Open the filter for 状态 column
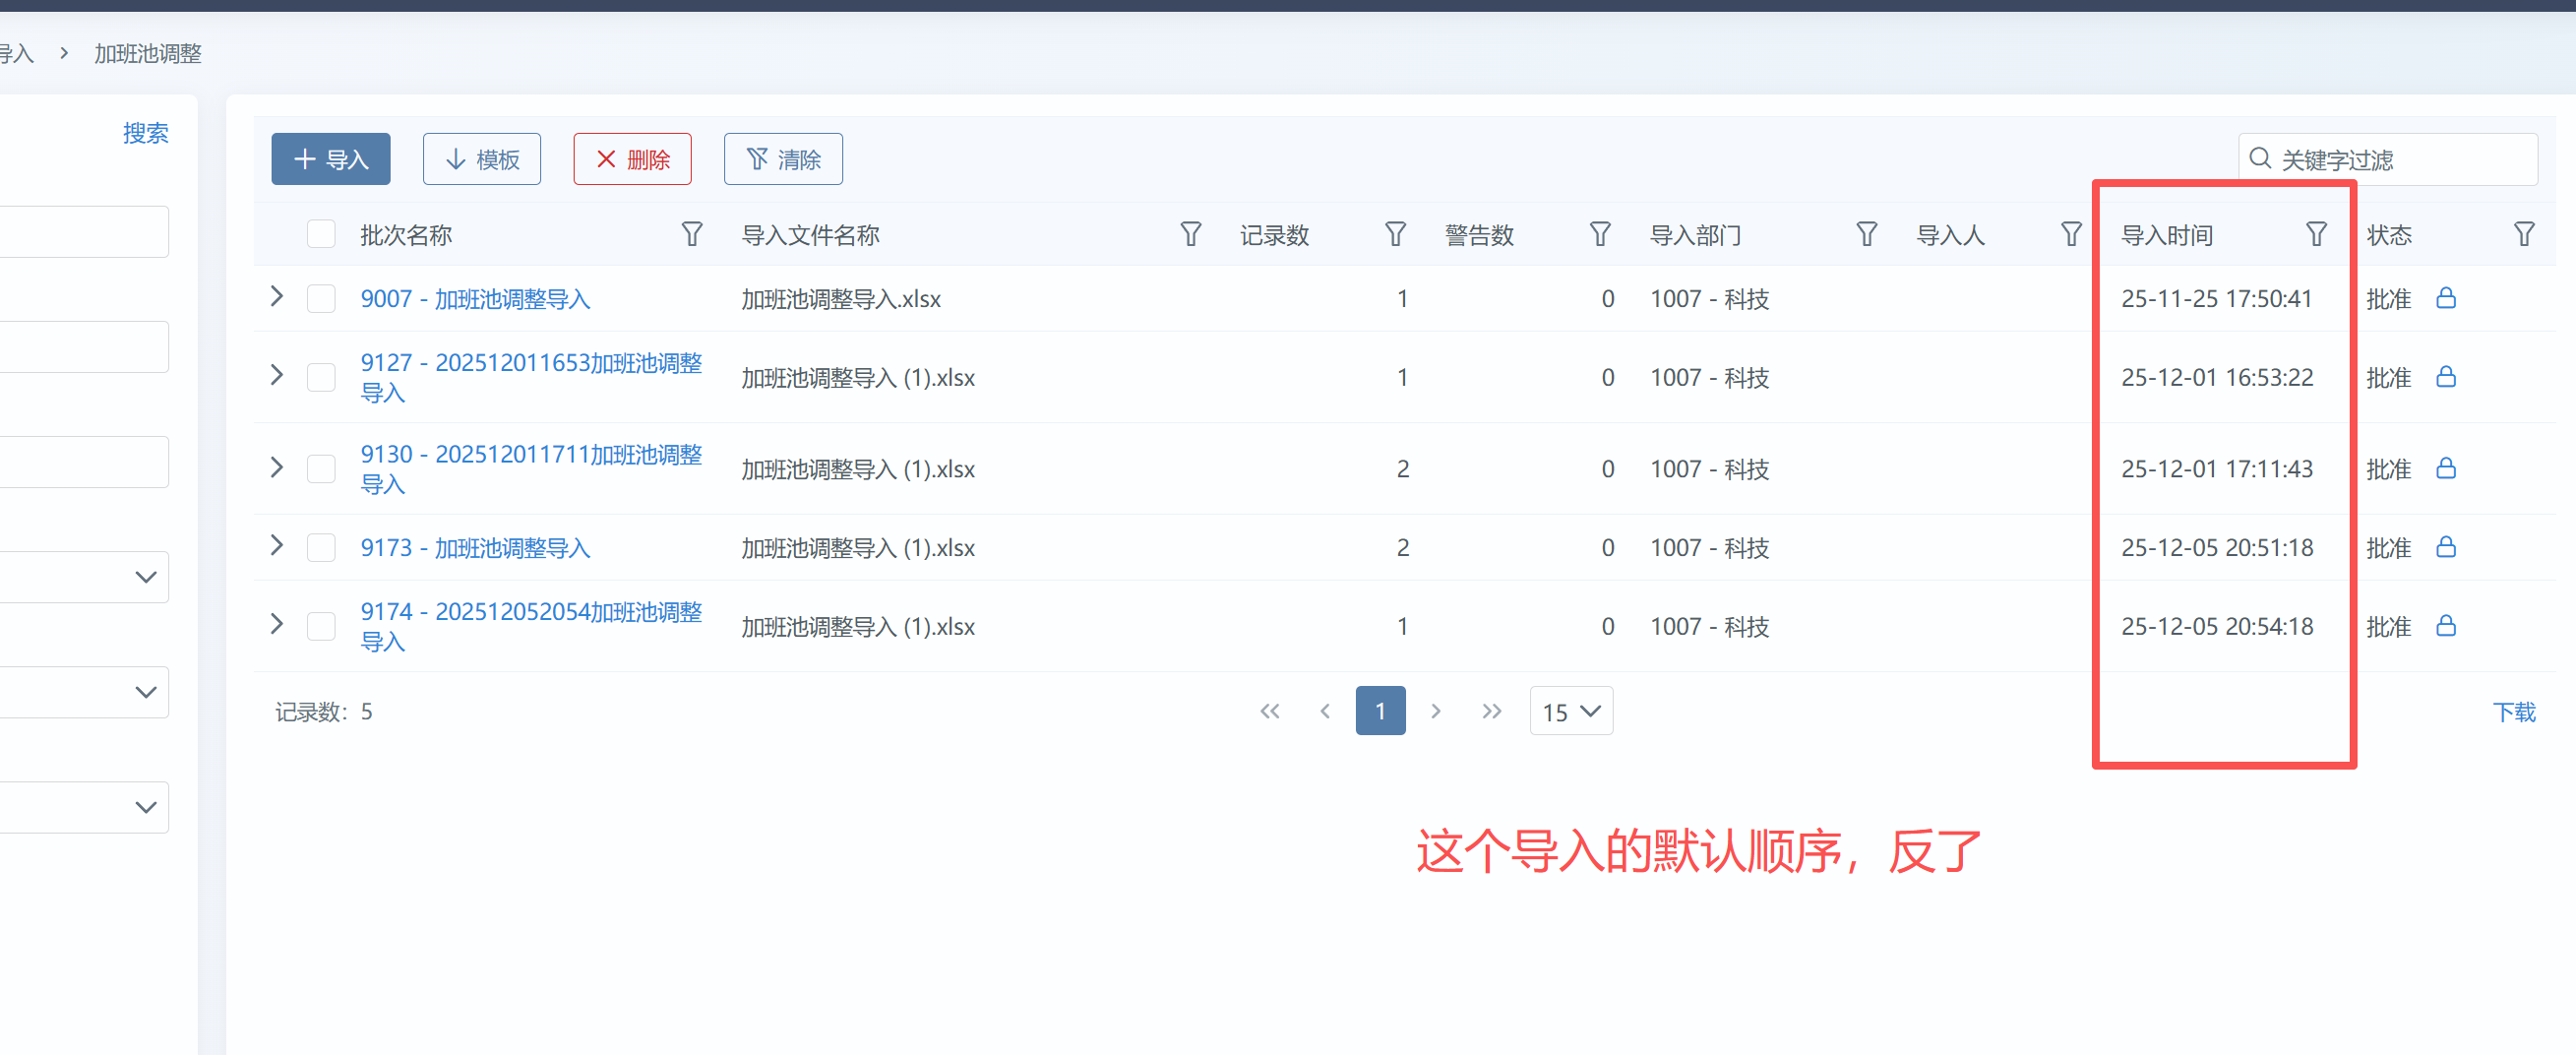 tap(2524, 235)
